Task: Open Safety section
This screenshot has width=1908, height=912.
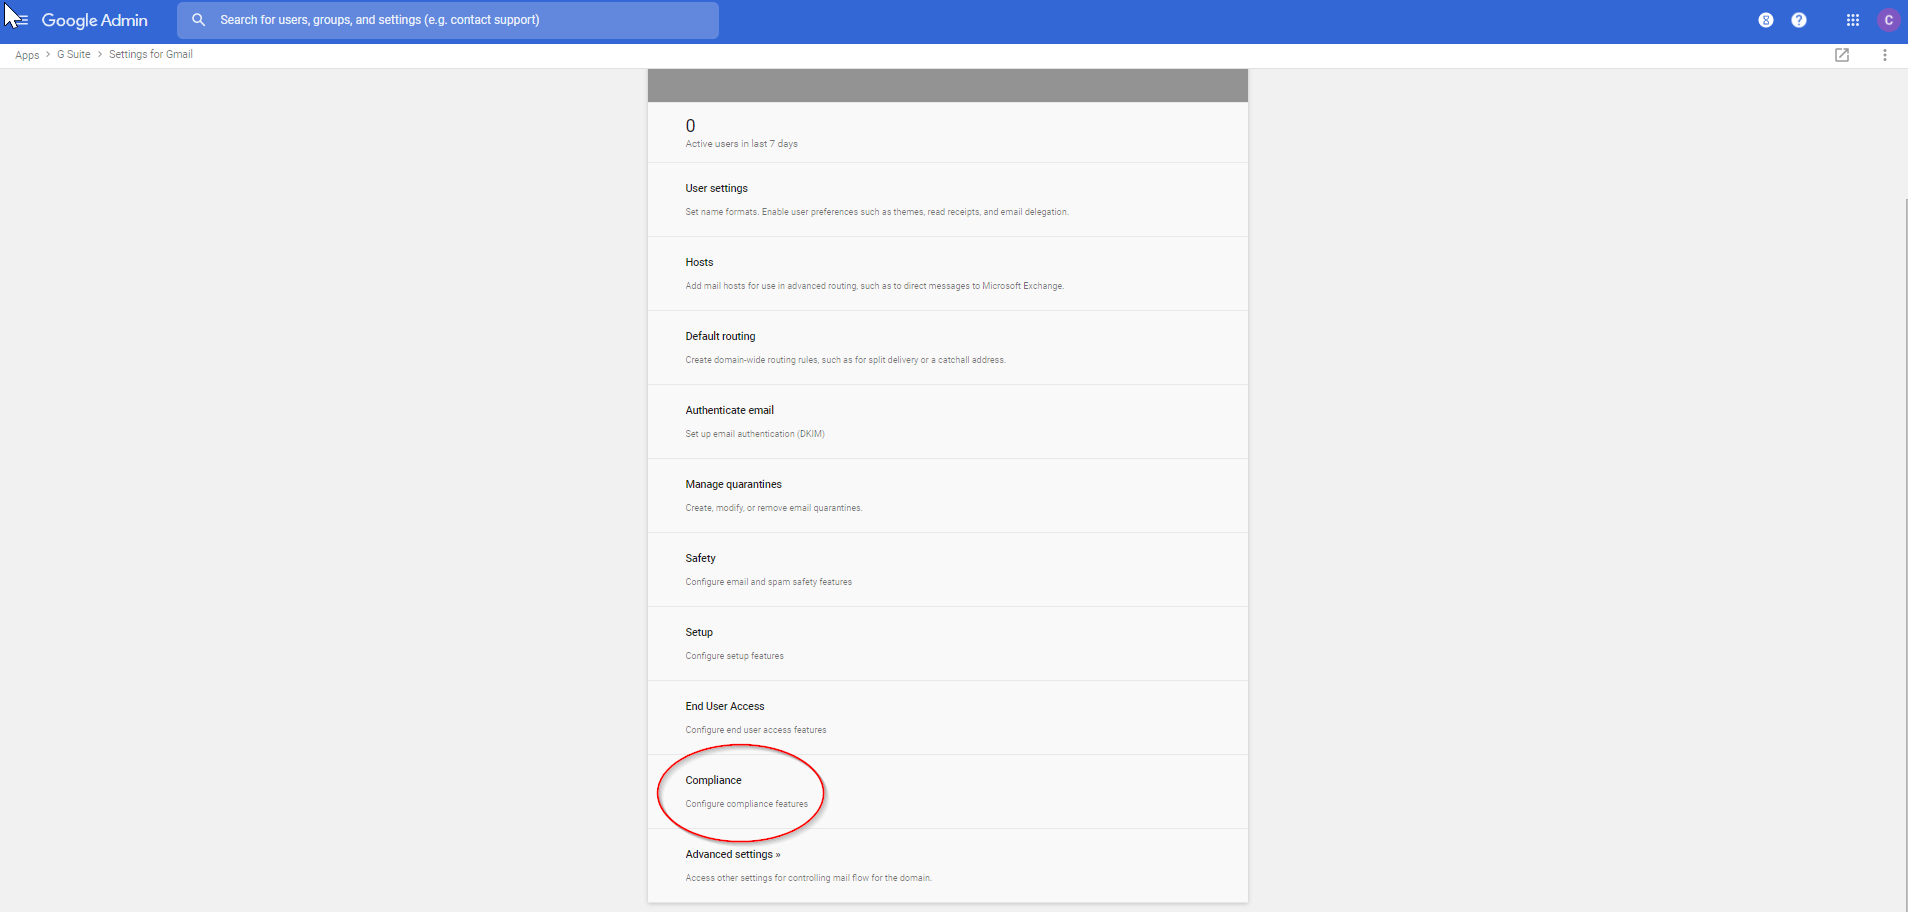Action: point(948,570)
